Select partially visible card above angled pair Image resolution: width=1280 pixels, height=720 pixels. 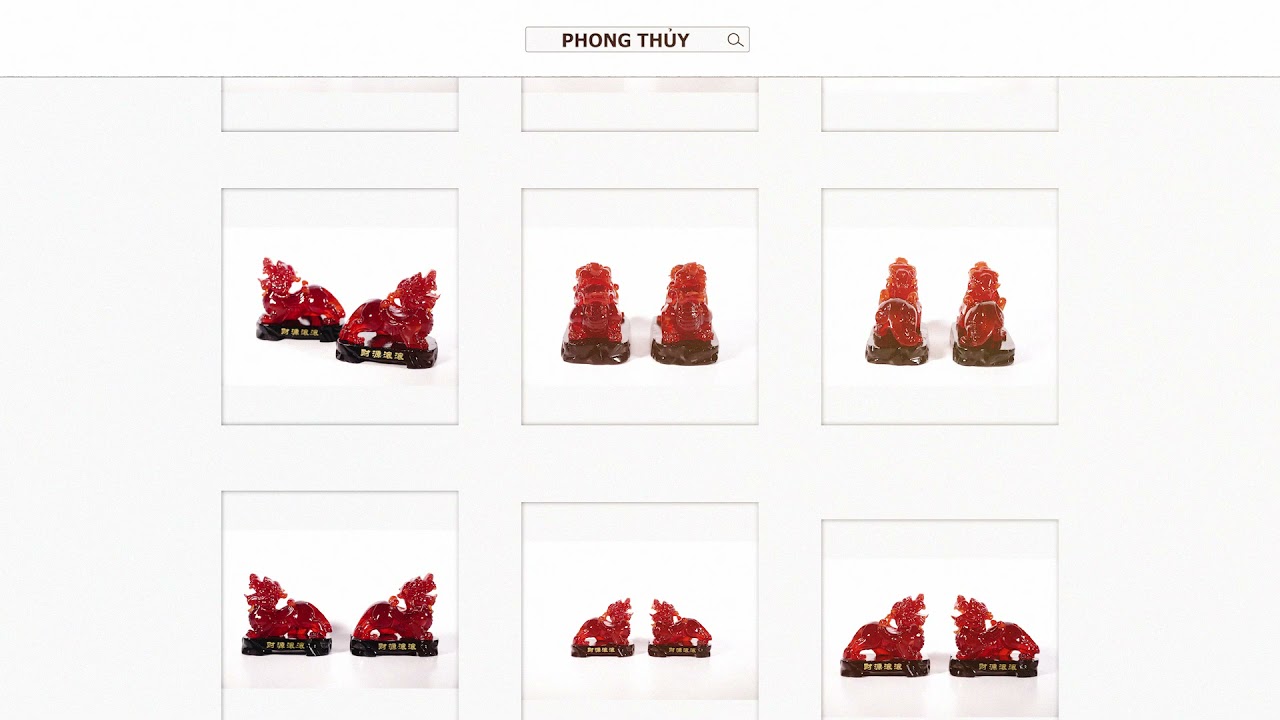pos(340,104)
